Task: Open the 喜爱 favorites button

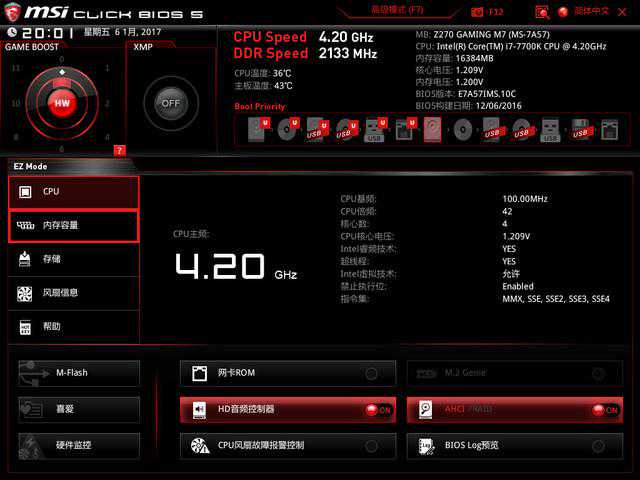Action: (x=78, y=409)
